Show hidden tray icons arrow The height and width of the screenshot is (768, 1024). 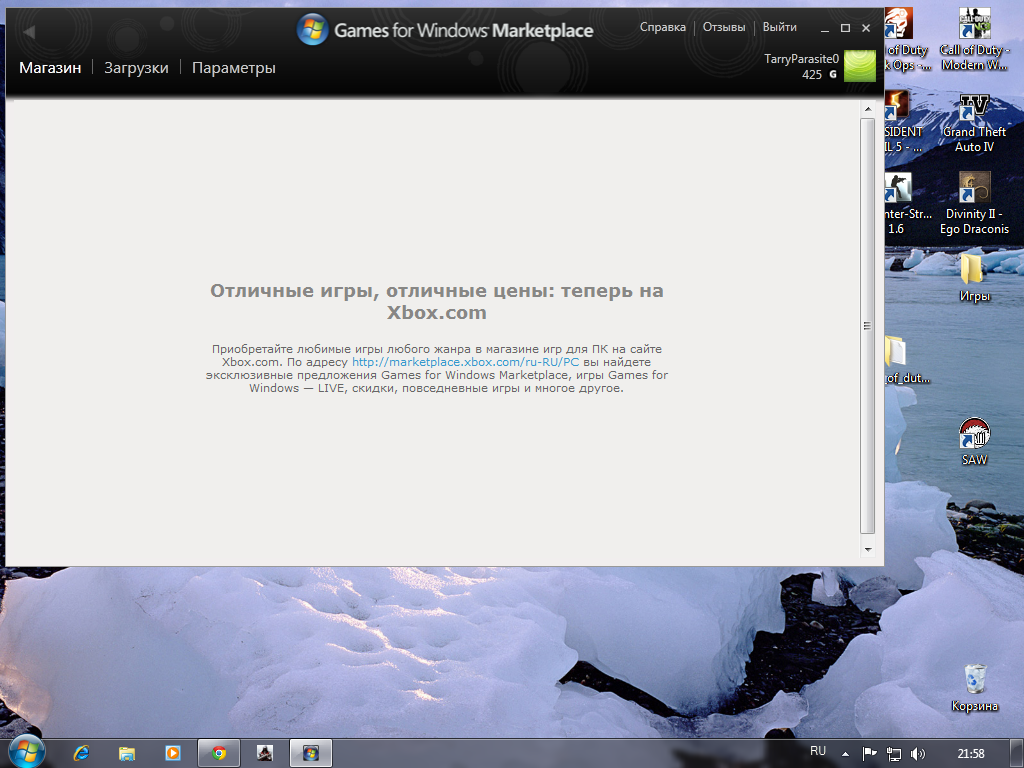844,753
